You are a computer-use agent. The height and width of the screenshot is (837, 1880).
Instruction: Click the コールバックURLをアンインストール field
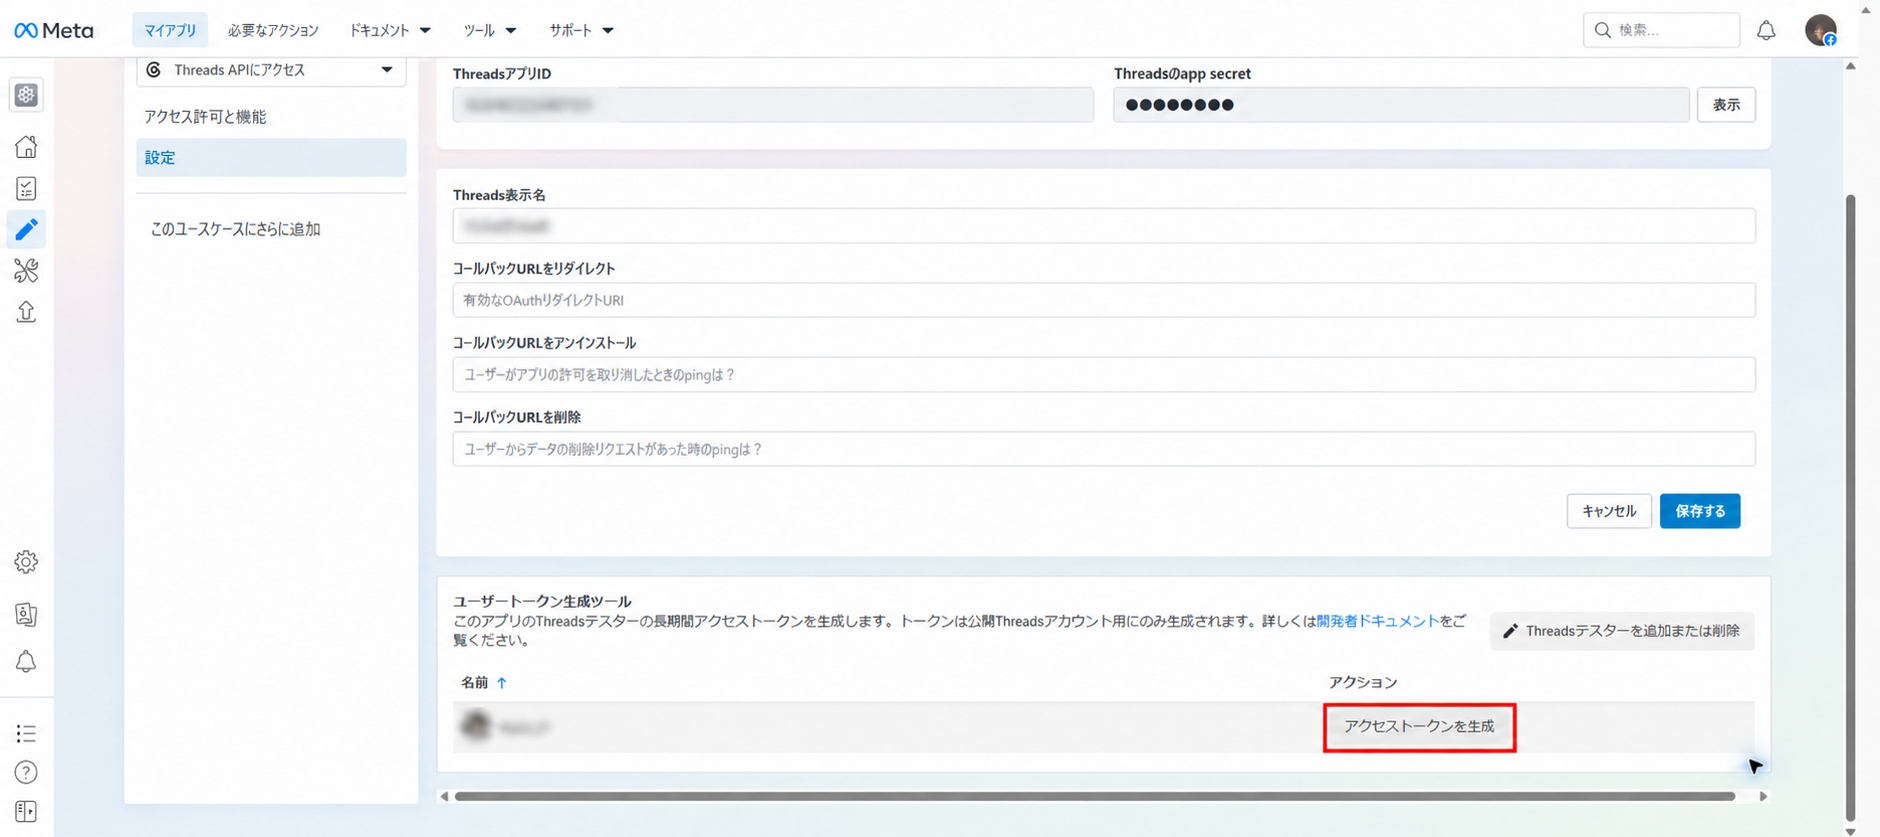(1104, 375)
